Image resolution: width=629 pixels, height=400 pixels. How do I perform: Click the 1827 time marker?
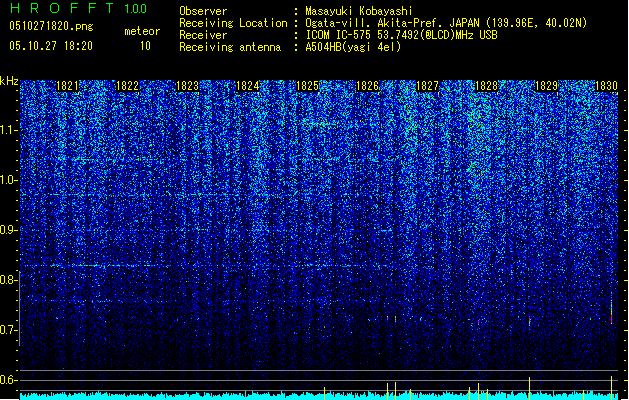(428, 86)
